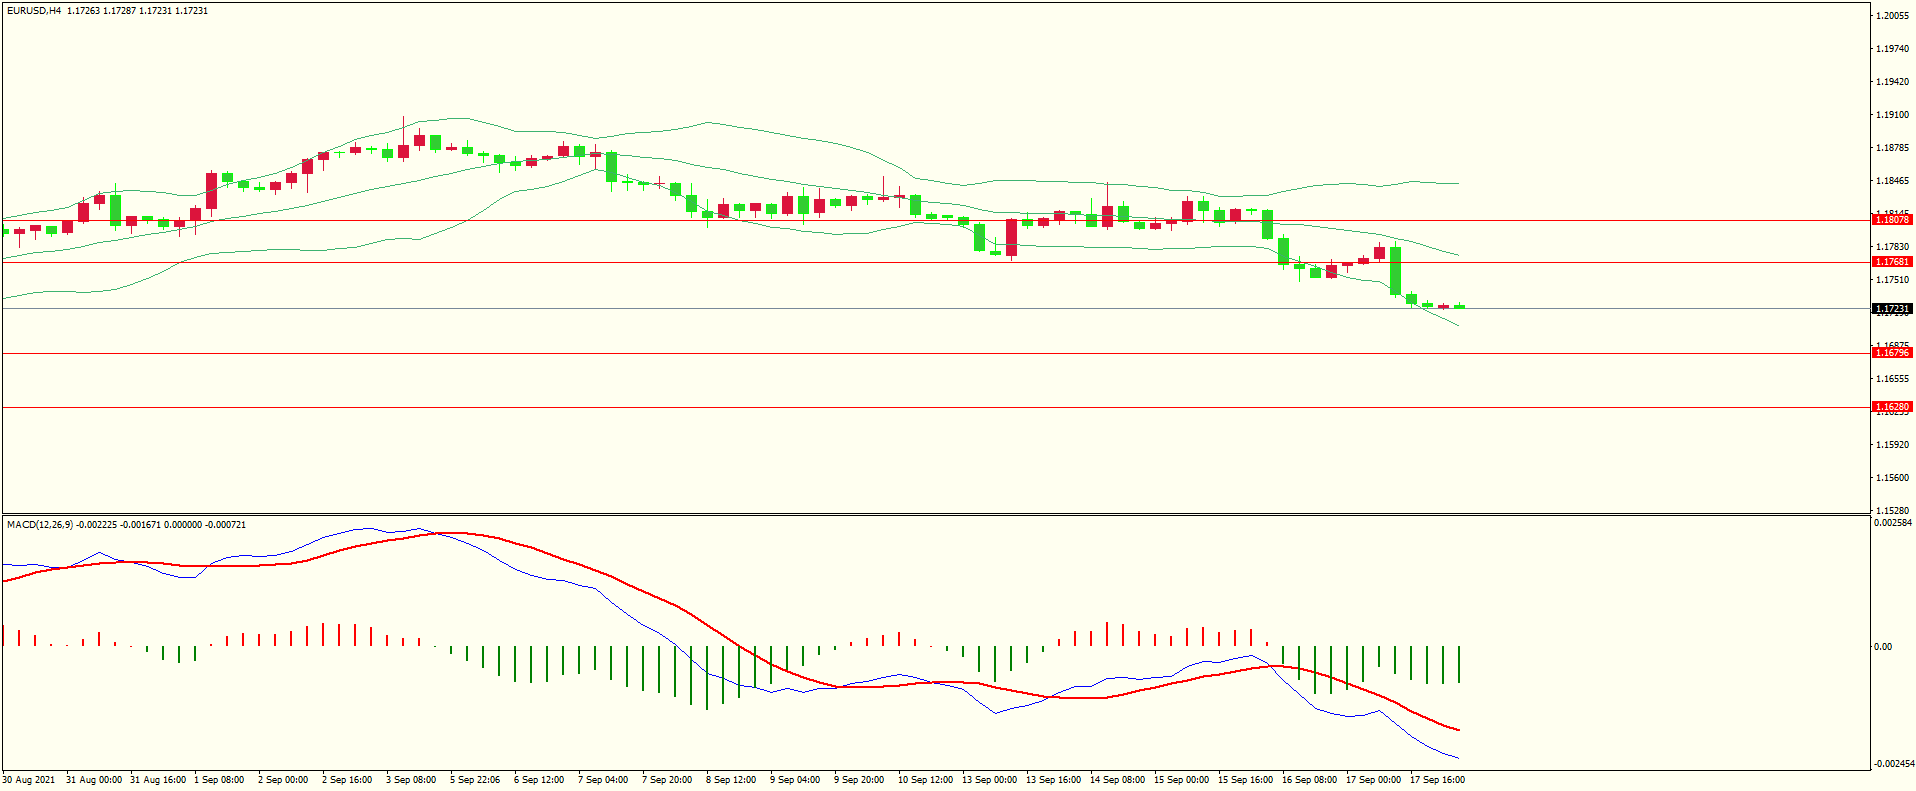Click the 5 Sep 22:06 time label
Screen dimensions: 1916x791
(475, 780)
